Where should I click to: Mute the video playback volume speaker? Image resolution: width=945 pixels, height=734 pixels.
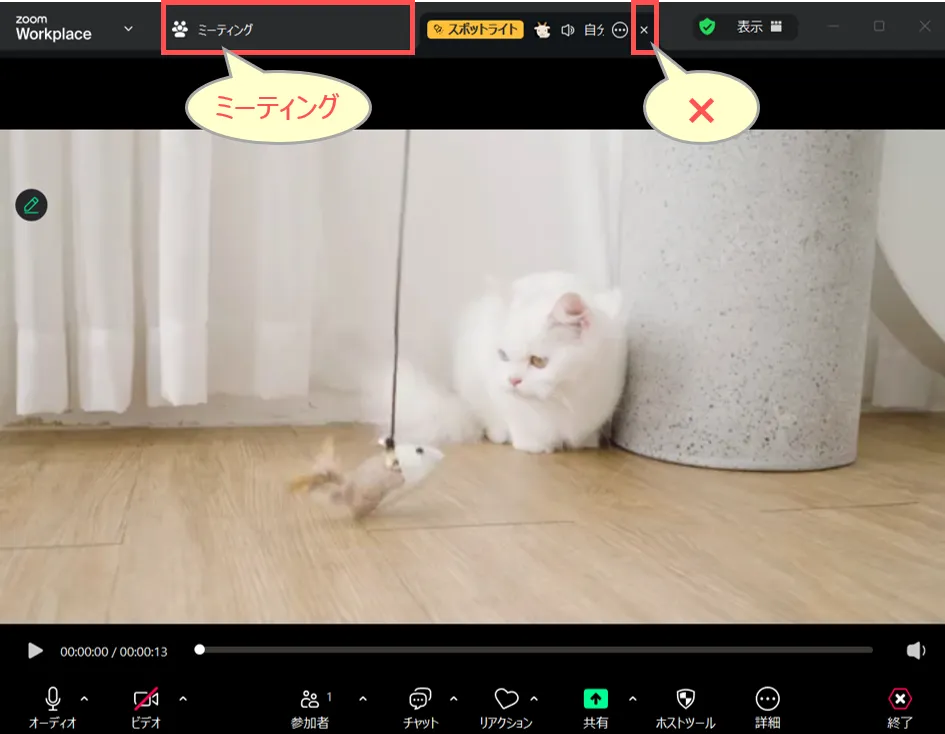[x=915, y=651]
